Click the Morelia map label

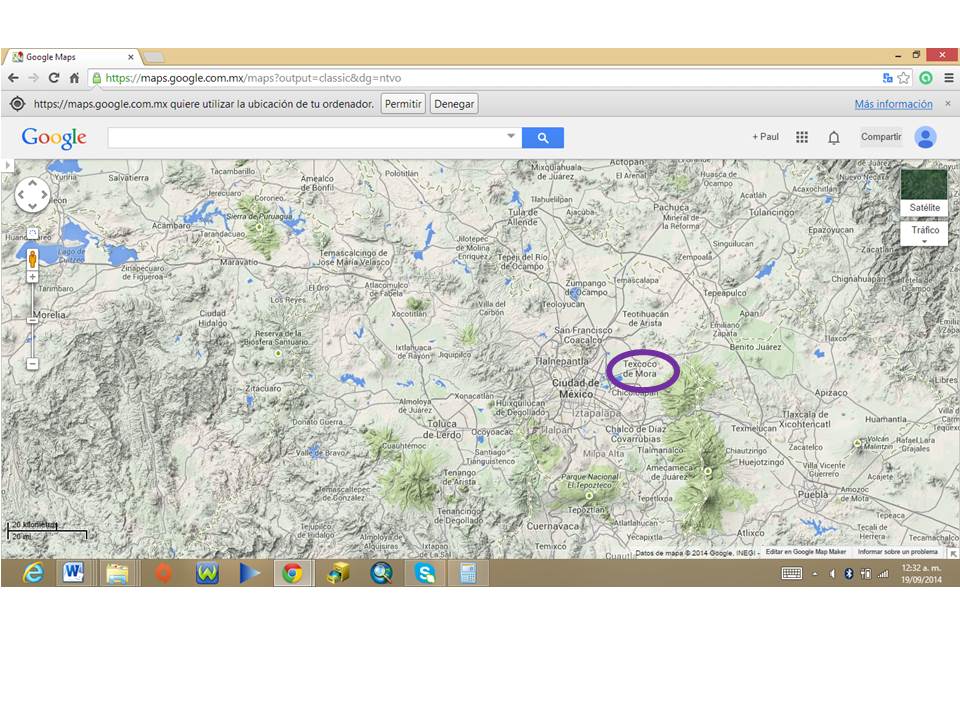(49, 315)
